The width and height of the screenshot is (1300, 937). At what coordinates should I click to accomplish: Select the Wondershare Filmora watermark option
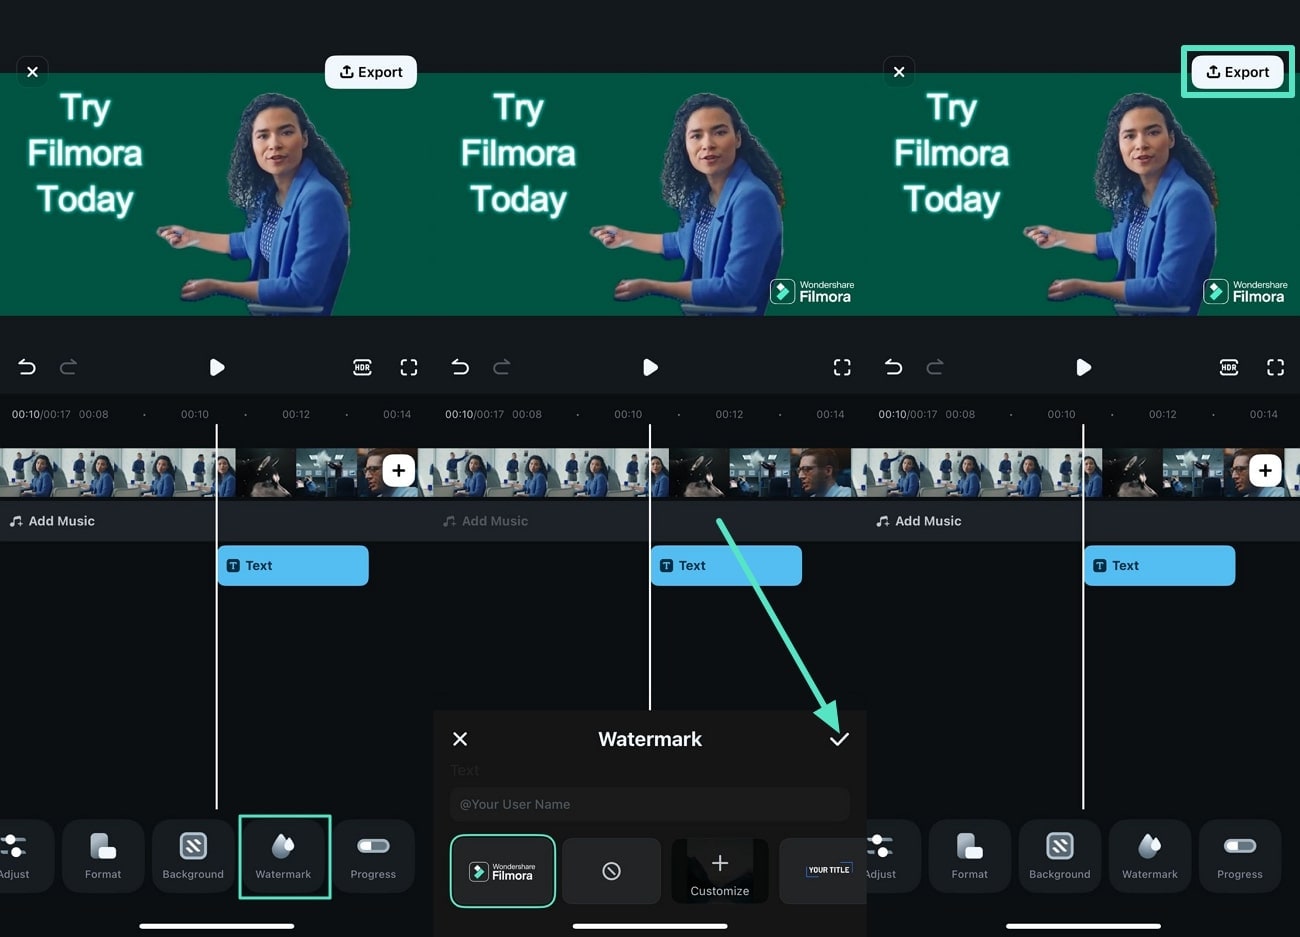503,871
